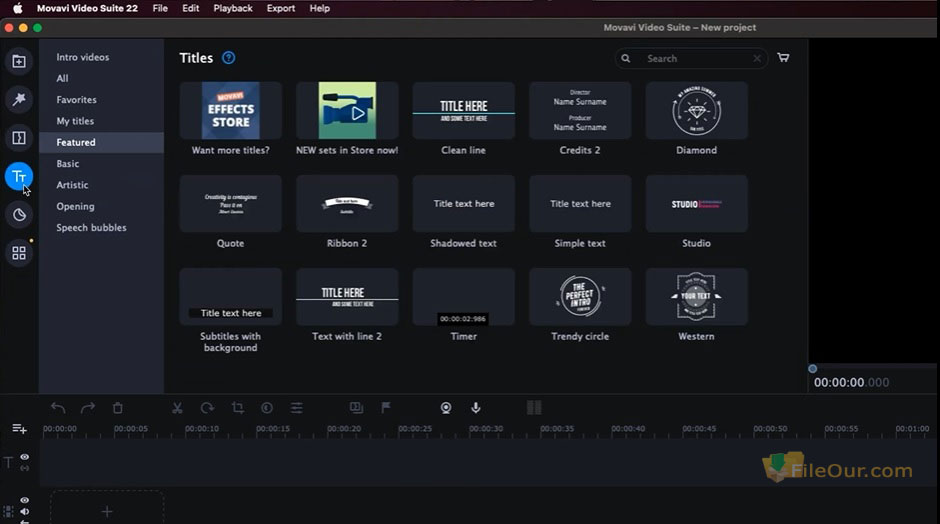Select the Quote title

230,204
